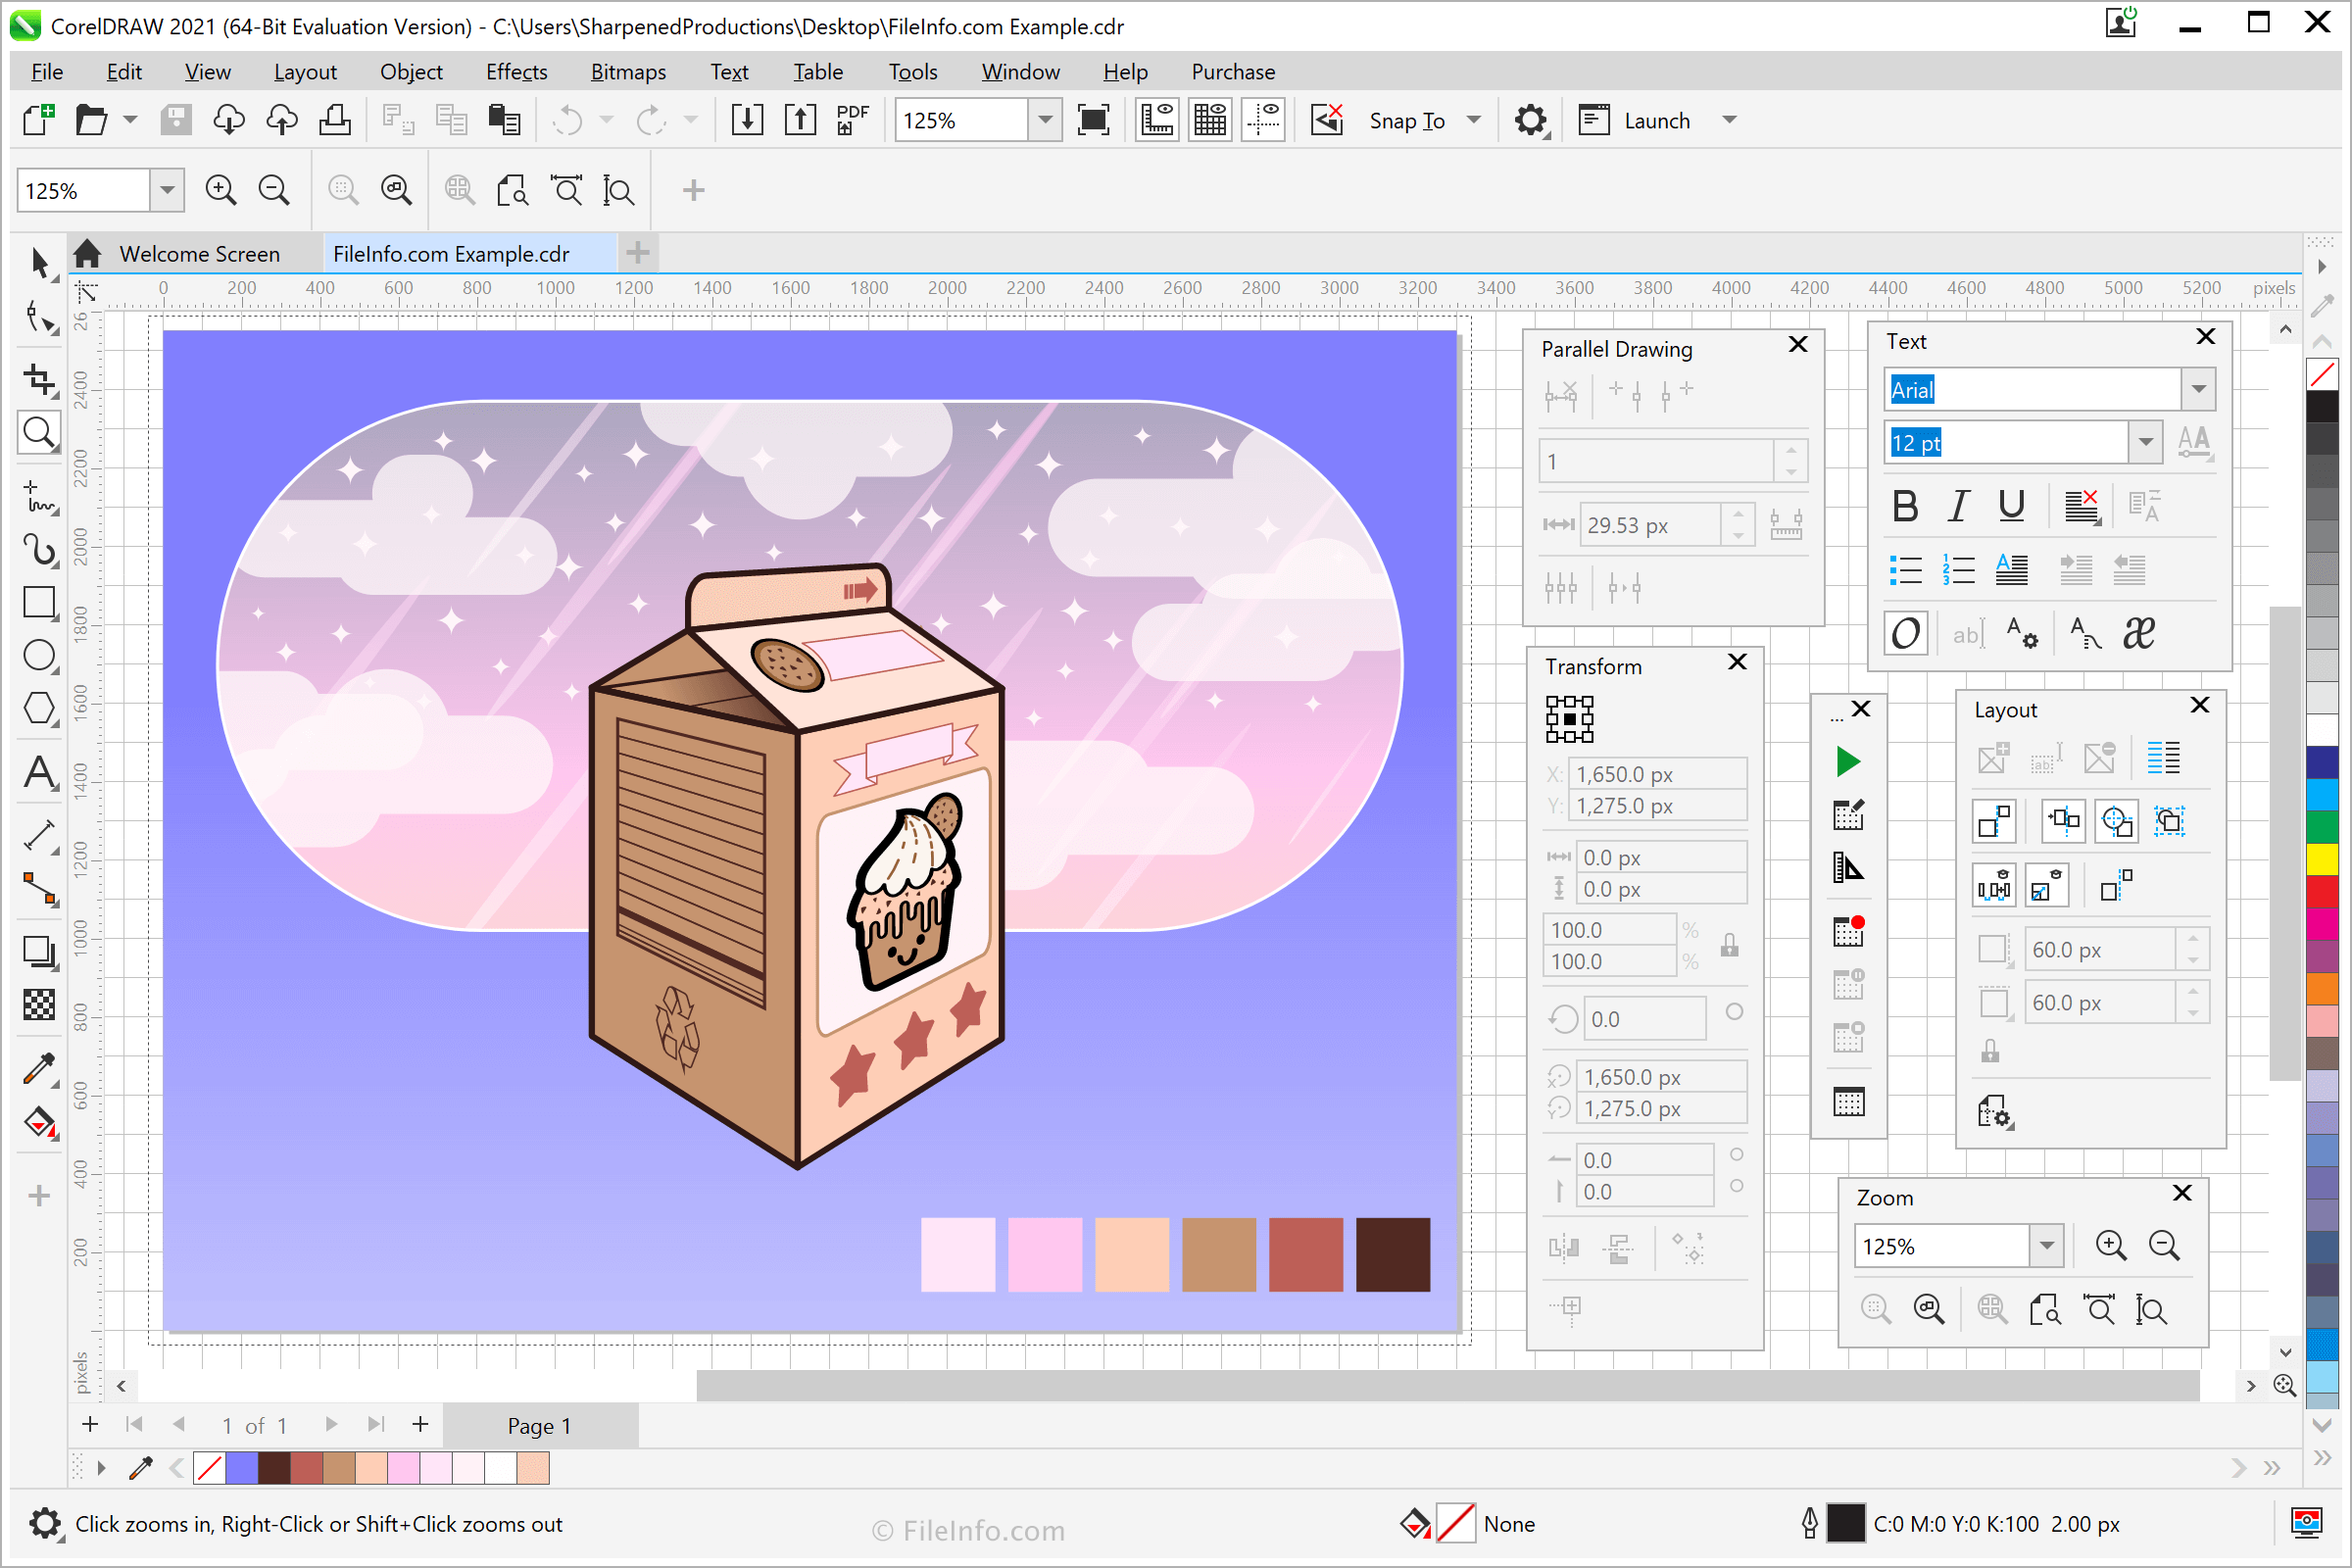The width and height of the screenshot is (2352, 1568).
Task: Open the 125% zoom level dropdown
Action: coord(1045,120)
